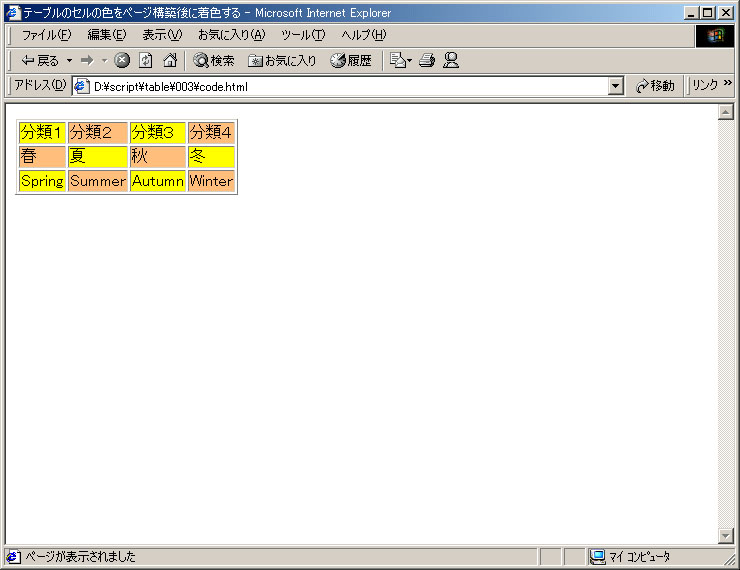Open the Edit (編集) menu

107,34
